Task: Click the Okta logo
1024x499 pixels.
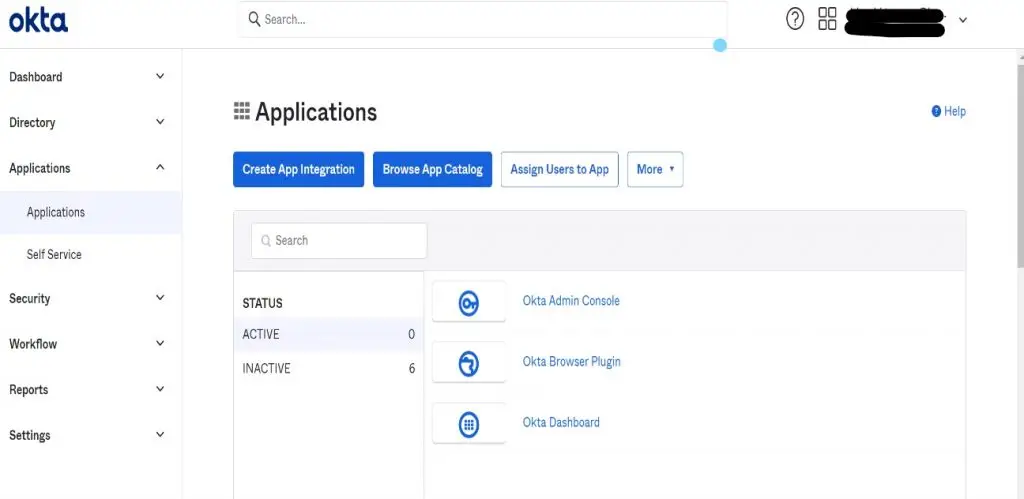Action: (38, 20)
